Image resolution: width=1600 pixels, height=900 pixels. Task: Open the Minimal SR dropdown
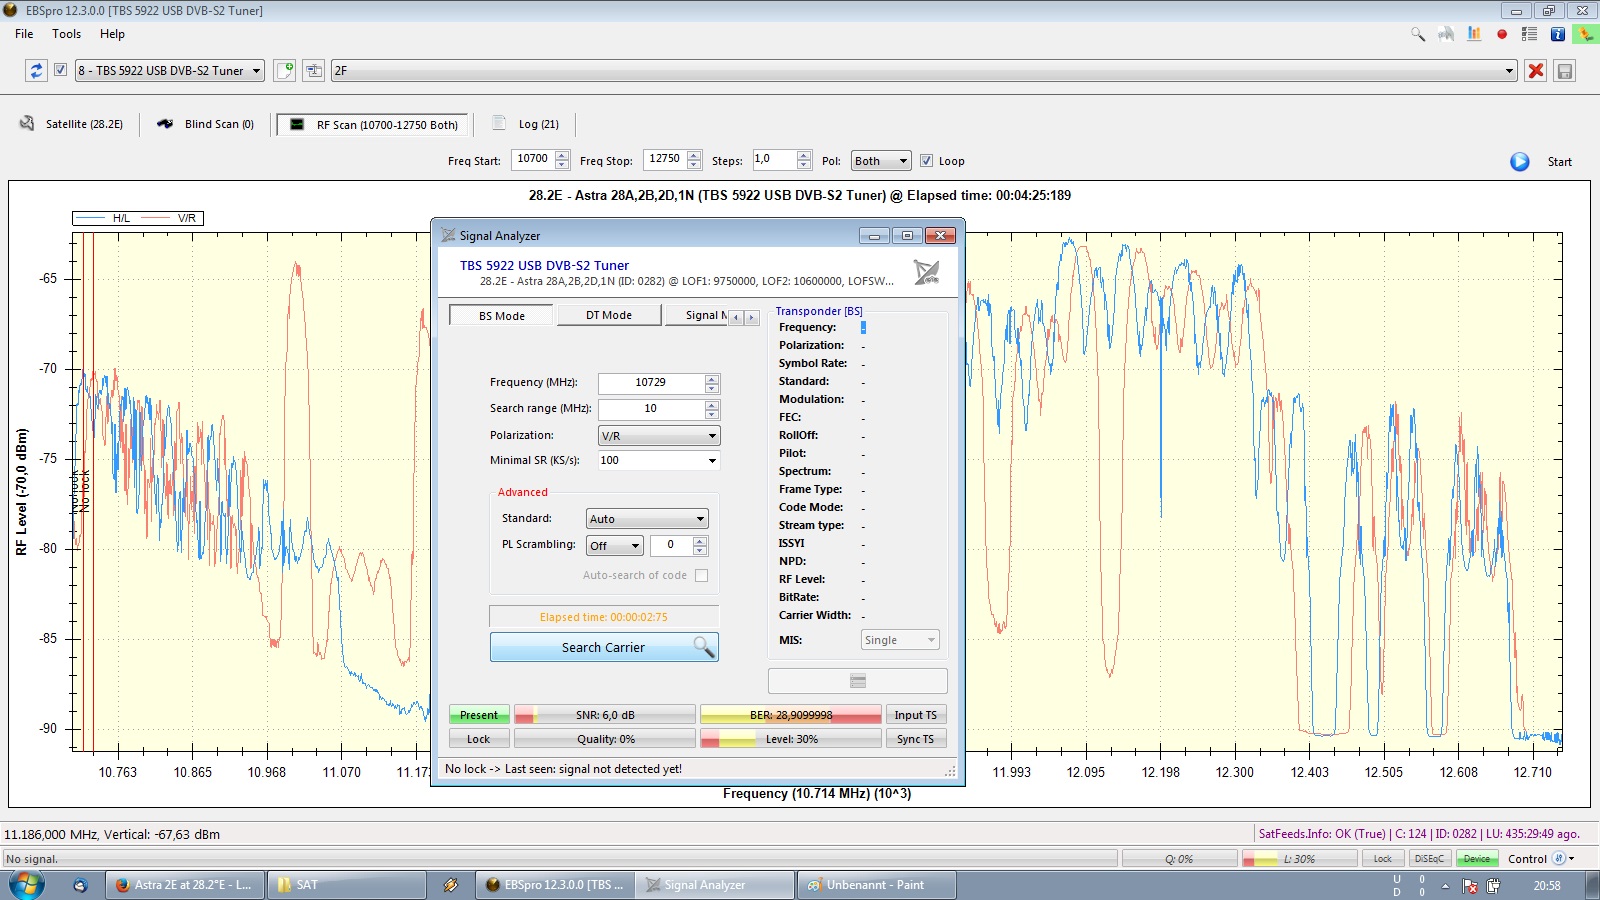click(x=659, y=461)
